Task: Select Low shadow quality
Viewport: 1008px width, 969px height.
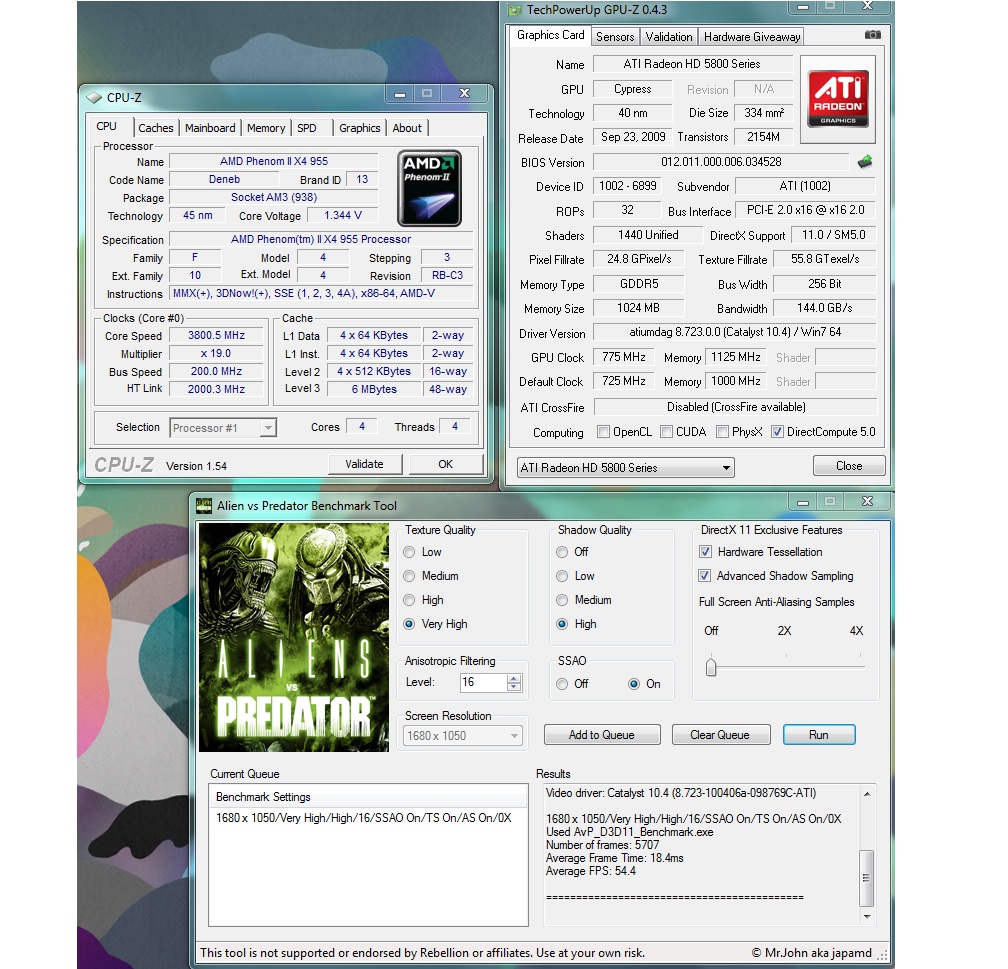Action: [x=562, y=575]
